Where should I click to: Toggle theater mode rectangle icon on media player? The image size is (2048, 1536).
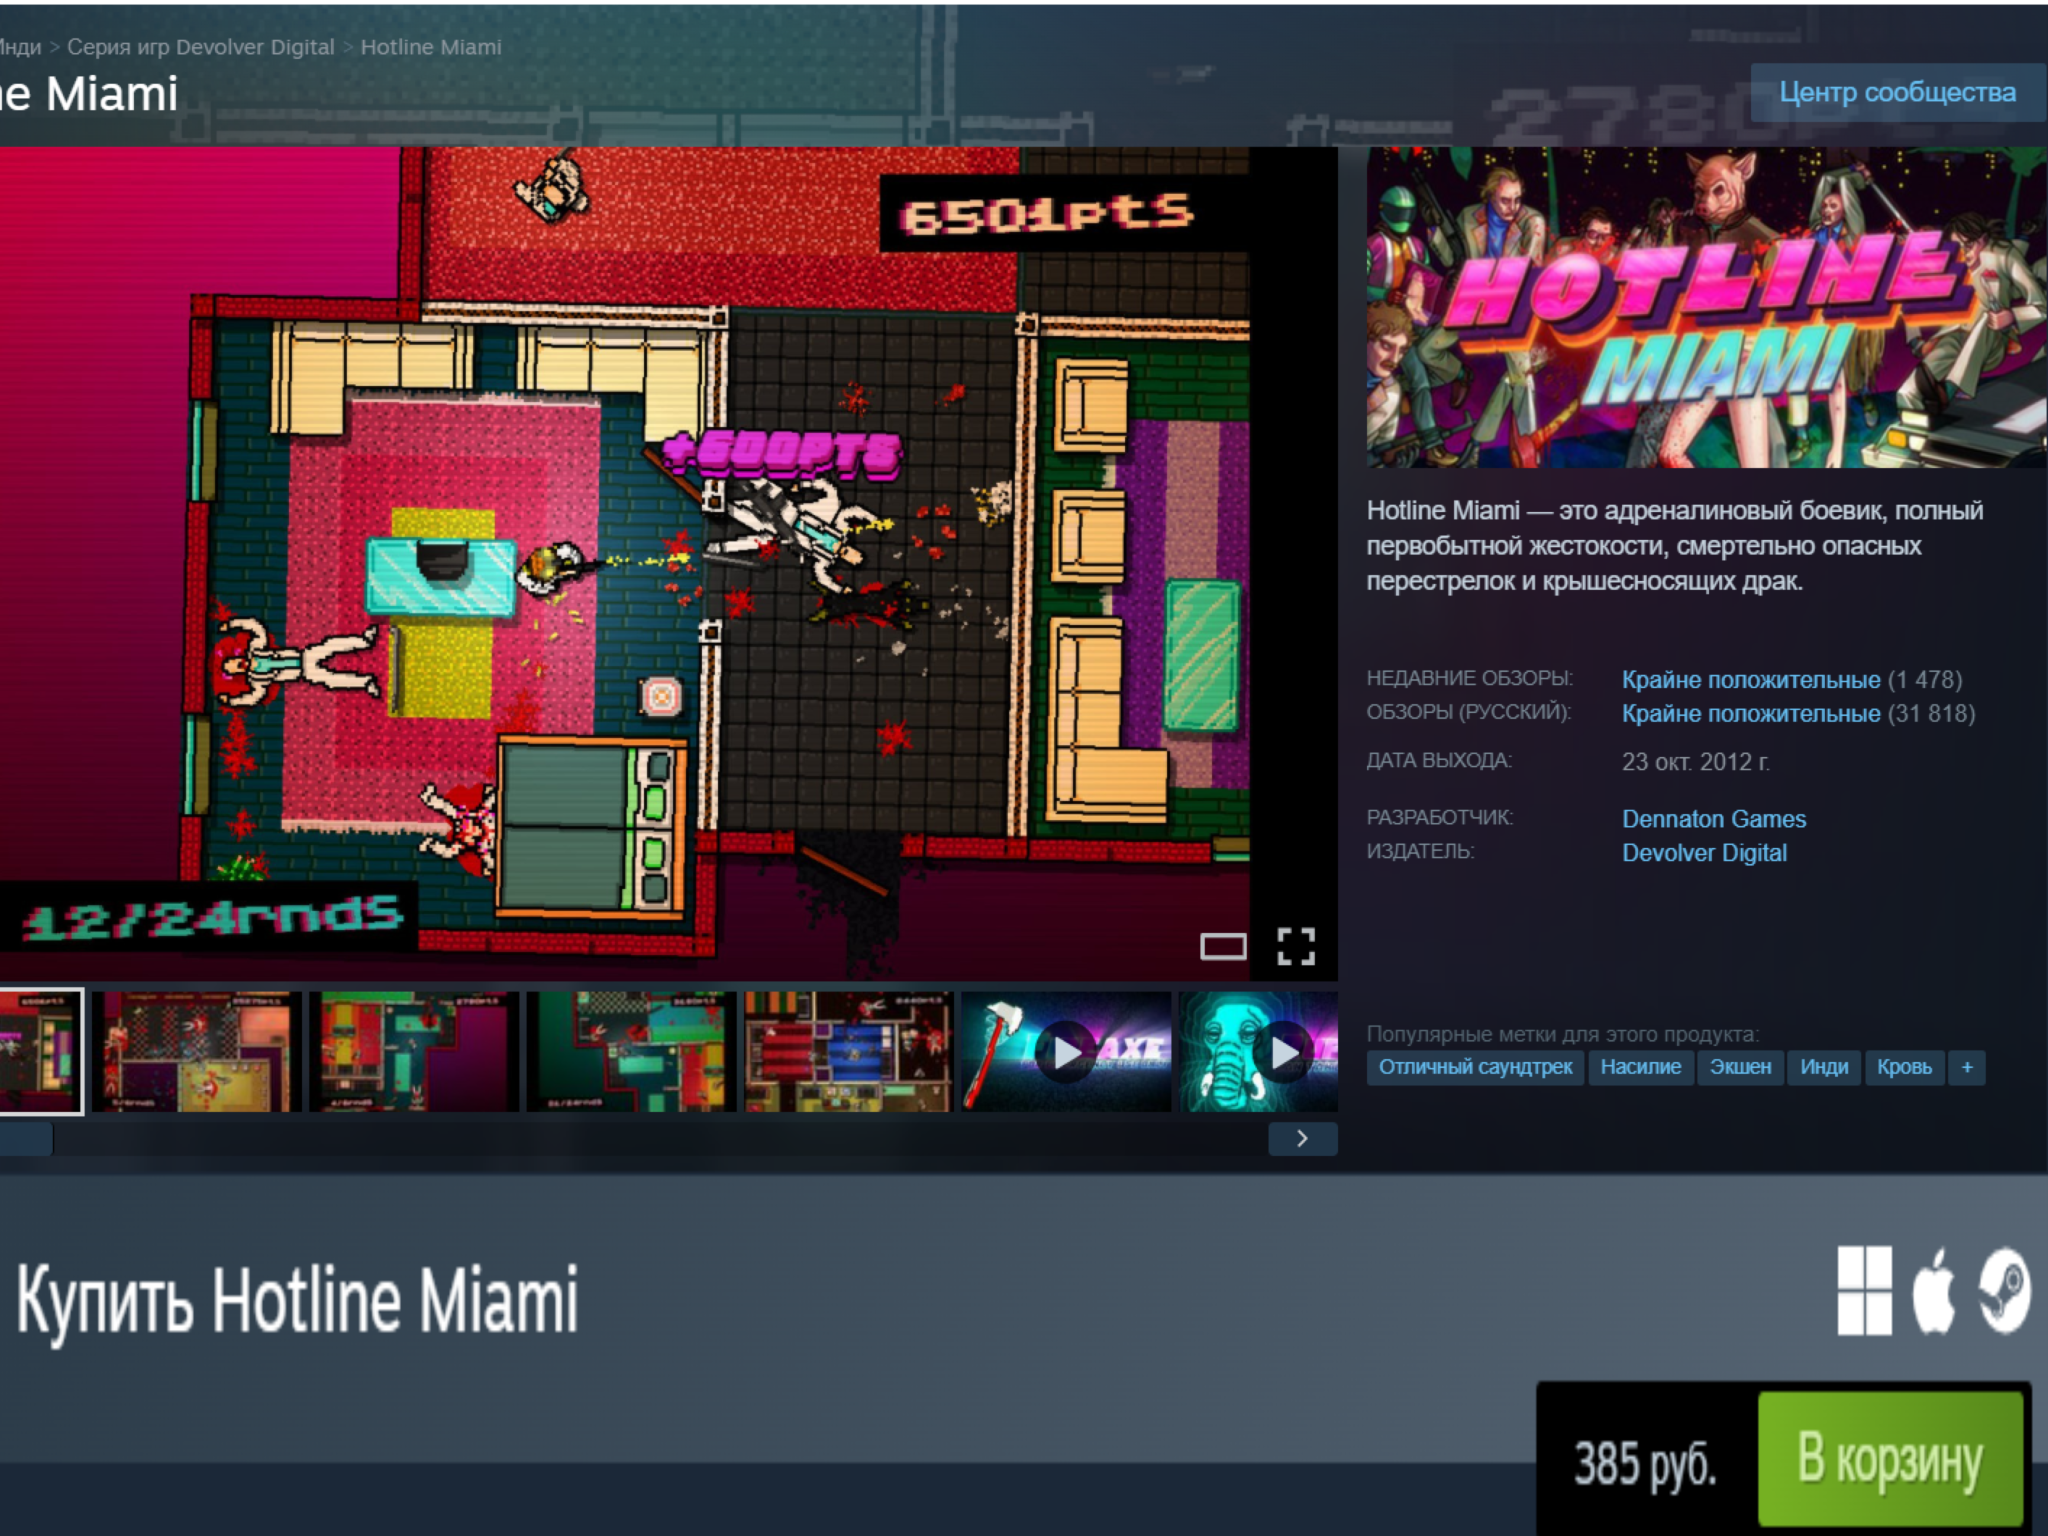(x=1223, y=946)
